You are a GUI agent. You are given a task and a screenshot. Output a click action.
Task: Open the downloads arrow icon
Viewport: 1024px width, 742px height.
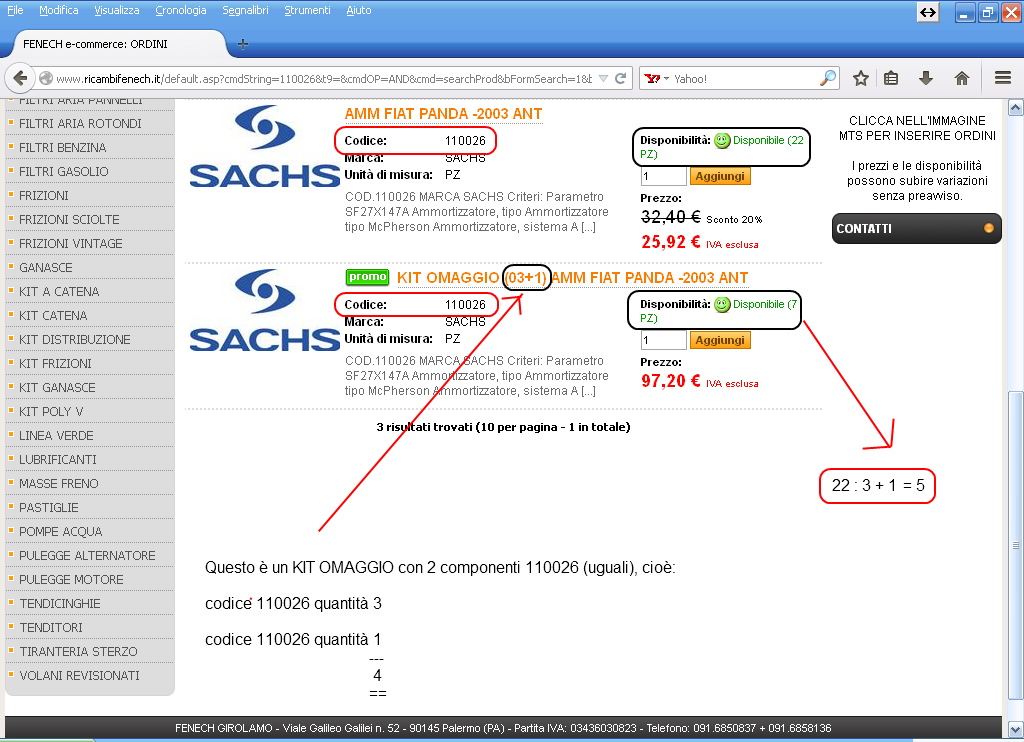(x=925, y=78)
